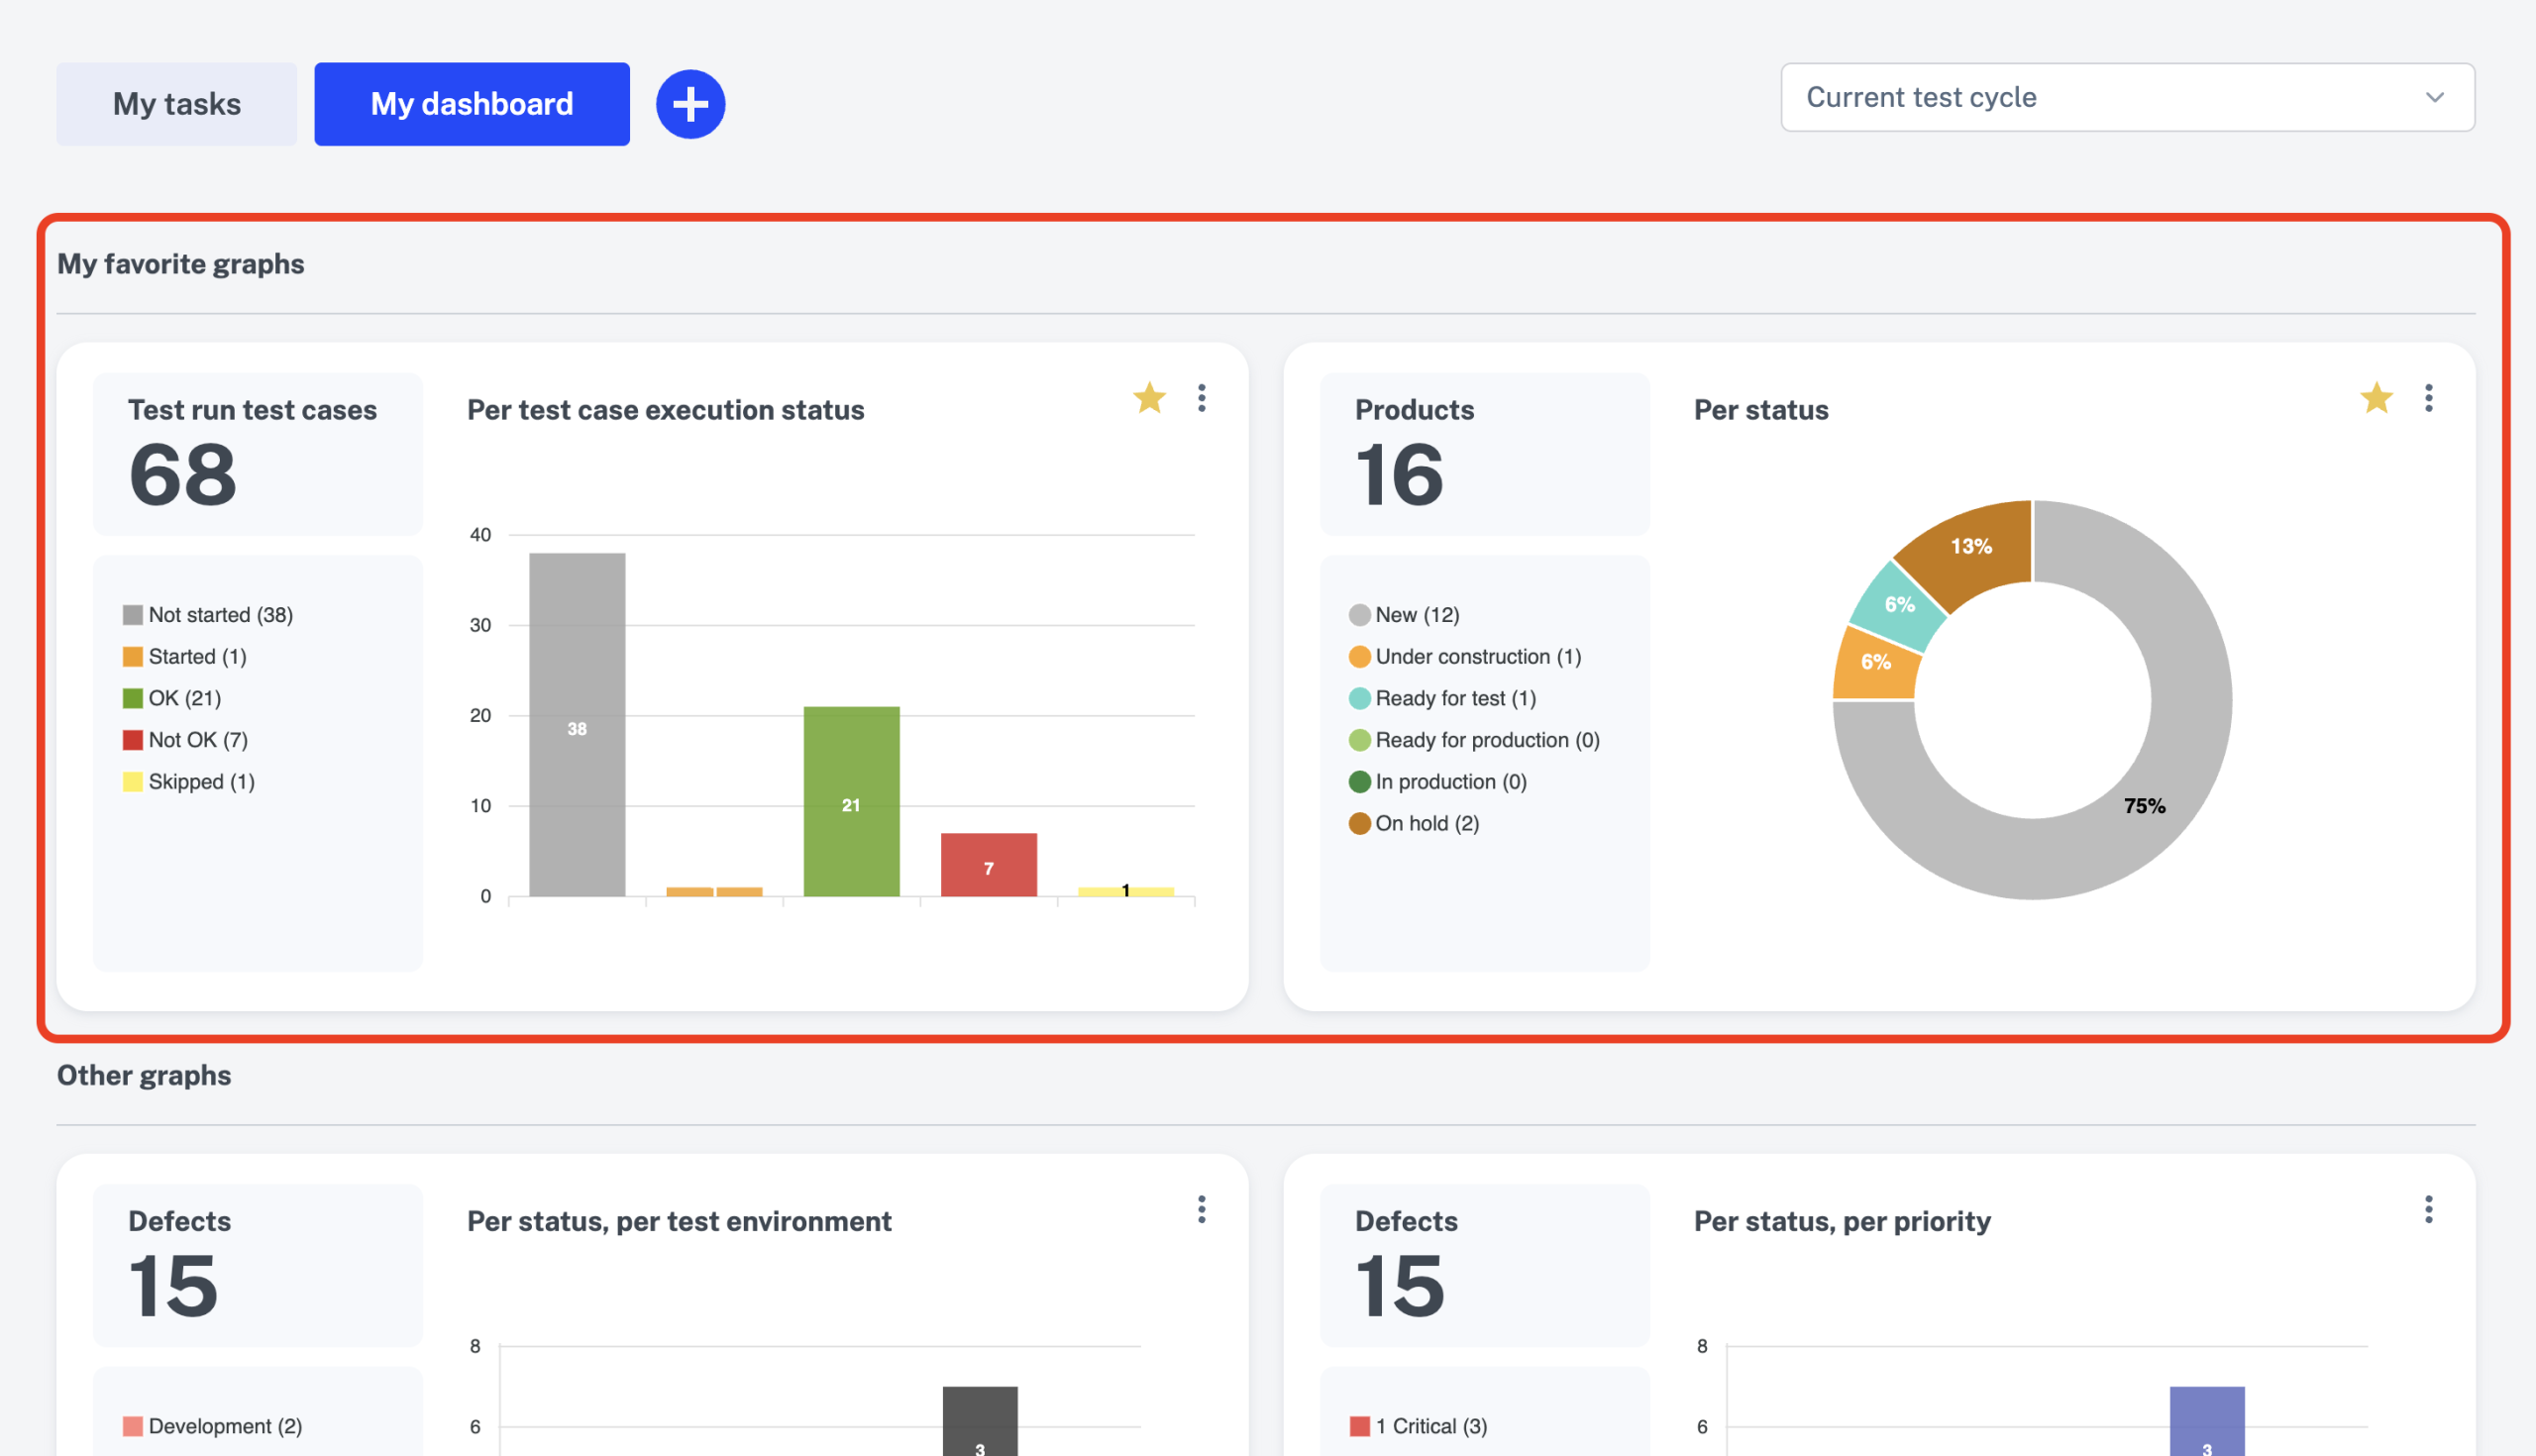Click the Defects count beside Per status, per test environment
2536x1456 pixels.
tap(173, 1286)
